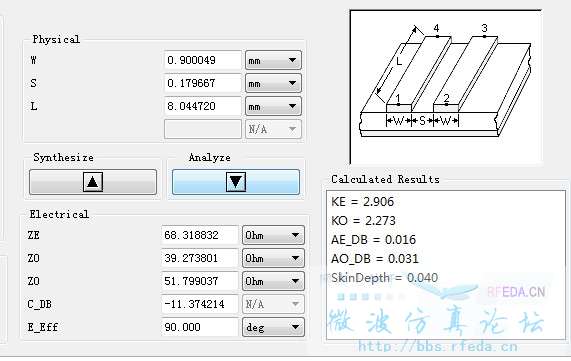Open the L unit dropdown (mm)
This screenshot has width=571, height=361.
pyautogui.click(x=273, y=106)
